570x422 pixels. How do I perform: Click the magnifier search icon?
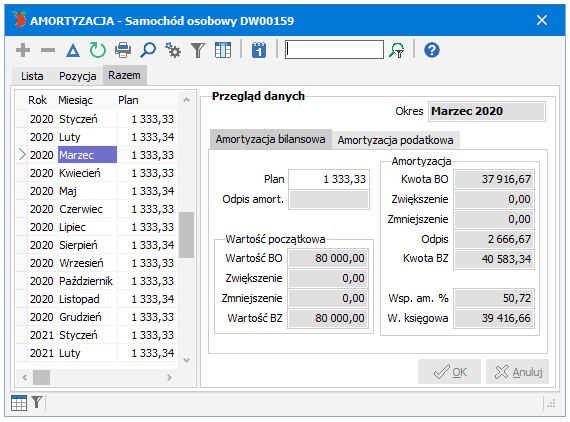point(148,50)
